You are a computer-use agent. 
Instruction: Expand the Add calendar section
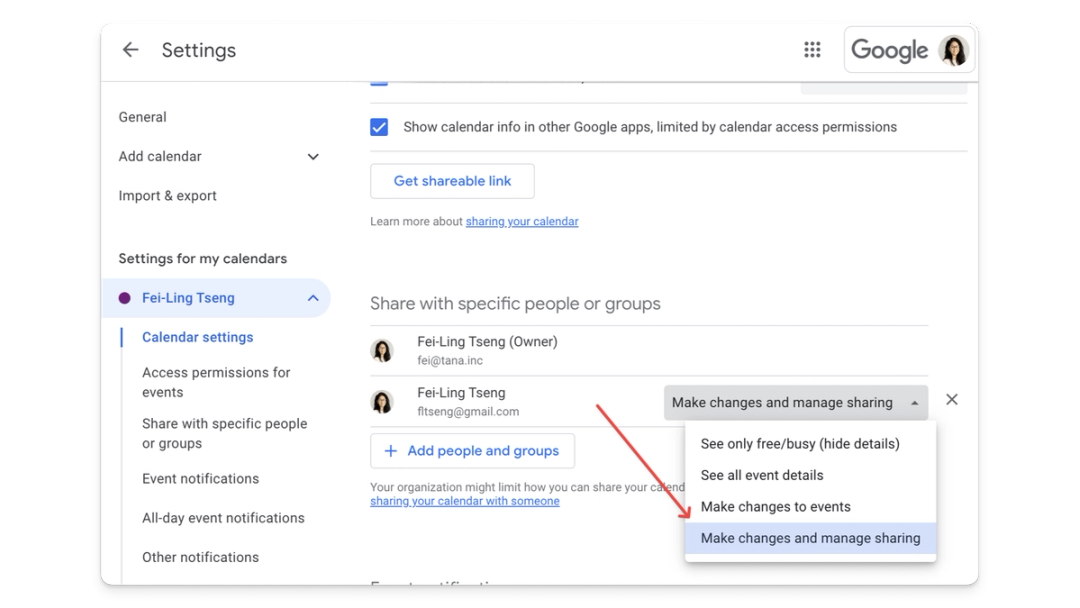click(x=312, y=157)
